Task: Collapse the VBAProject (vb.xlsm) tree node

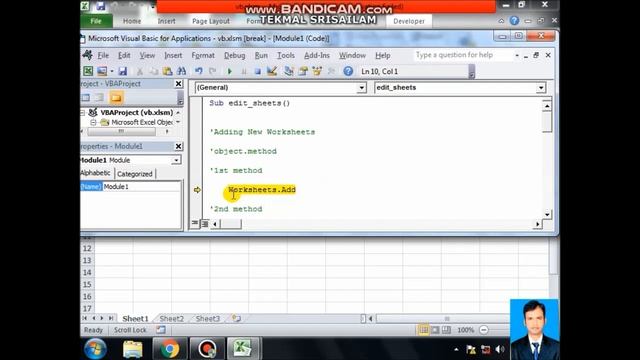Action: (x=83, y=112)
